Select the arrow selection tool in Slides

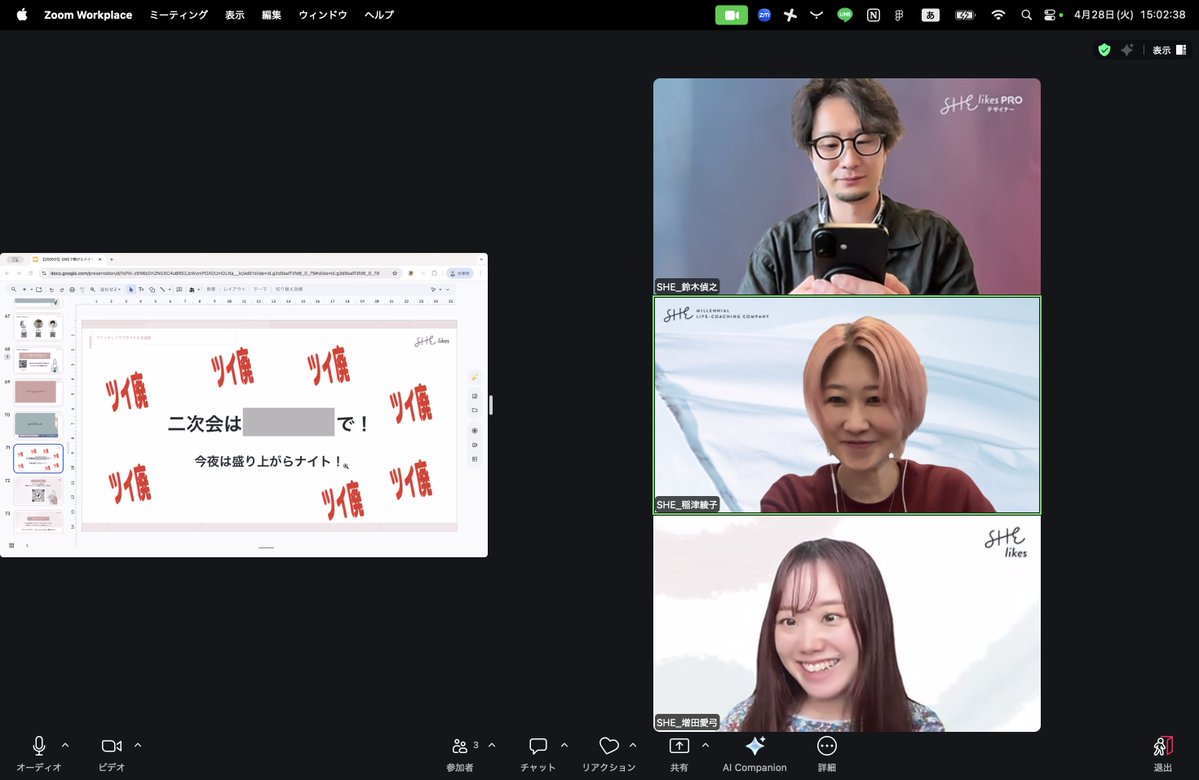(131, 289)
